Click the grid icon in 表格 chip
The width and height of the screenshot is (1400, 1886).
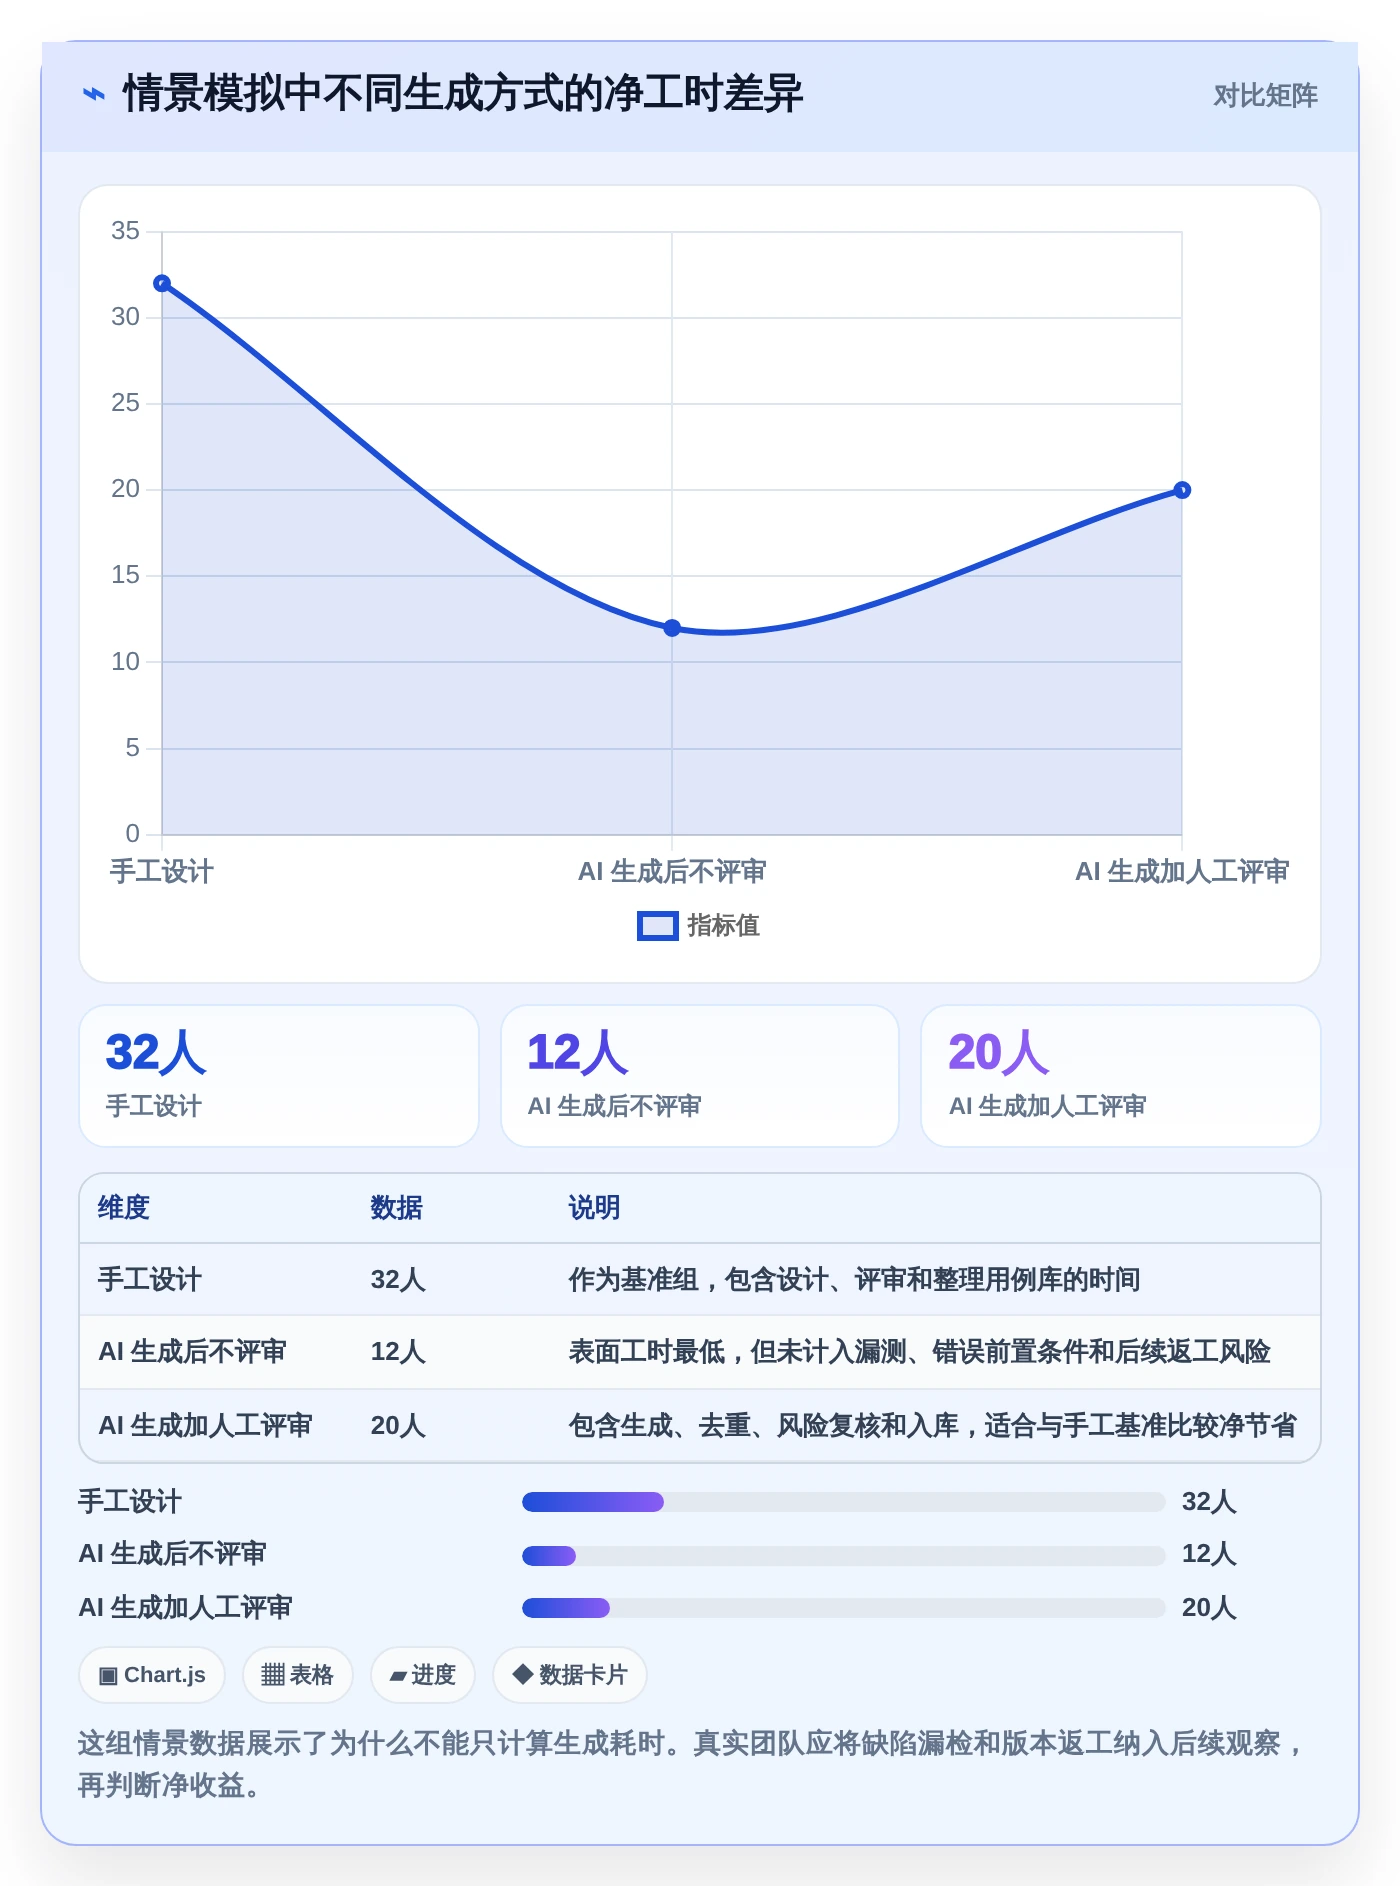pyautogui.click(x=273, y=1675)
